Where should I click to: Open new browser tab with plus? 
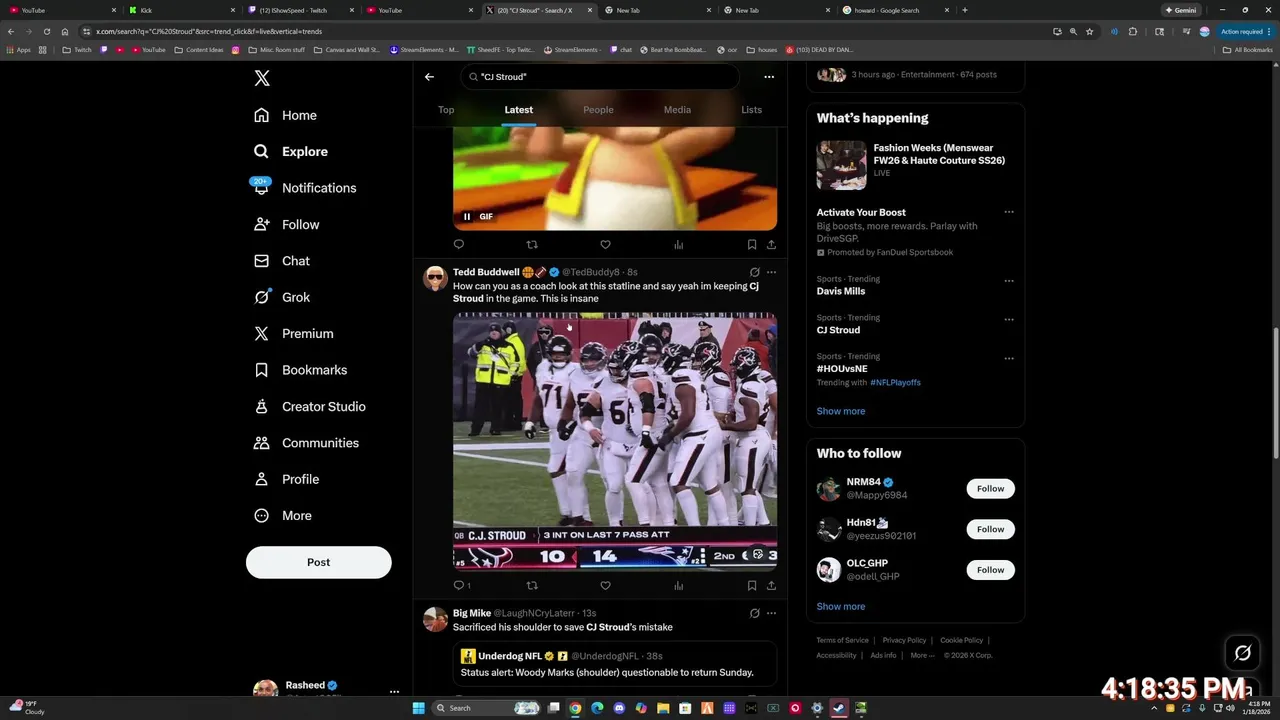click(x=964, y=10)
